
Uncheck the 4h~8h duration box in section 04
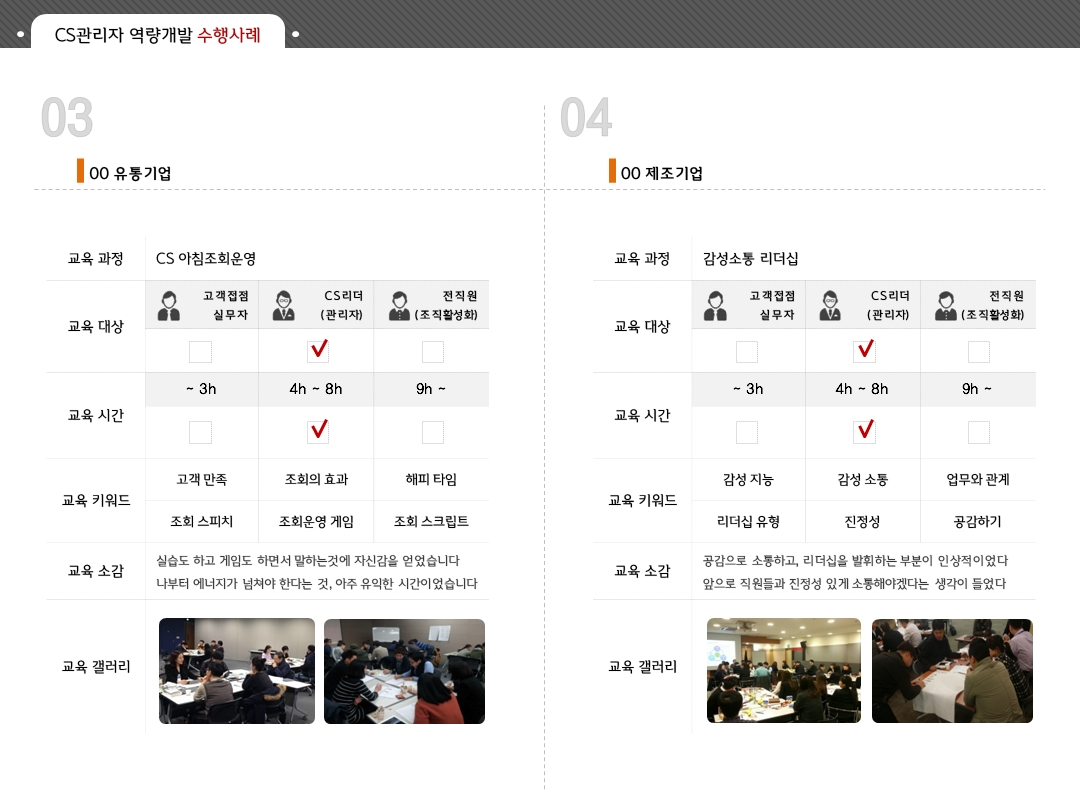(864, 432)
